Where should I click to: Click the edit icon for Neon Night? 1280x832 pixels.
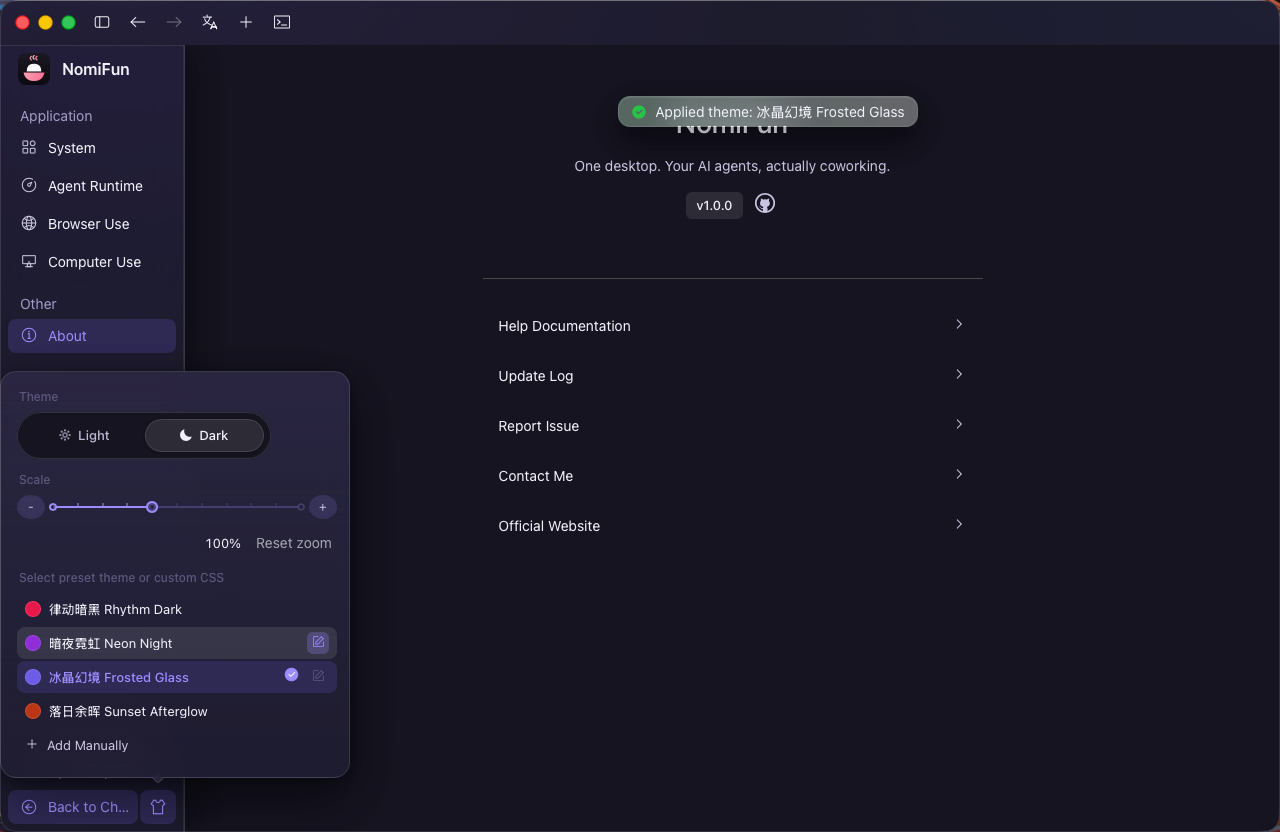coord(318,642)
